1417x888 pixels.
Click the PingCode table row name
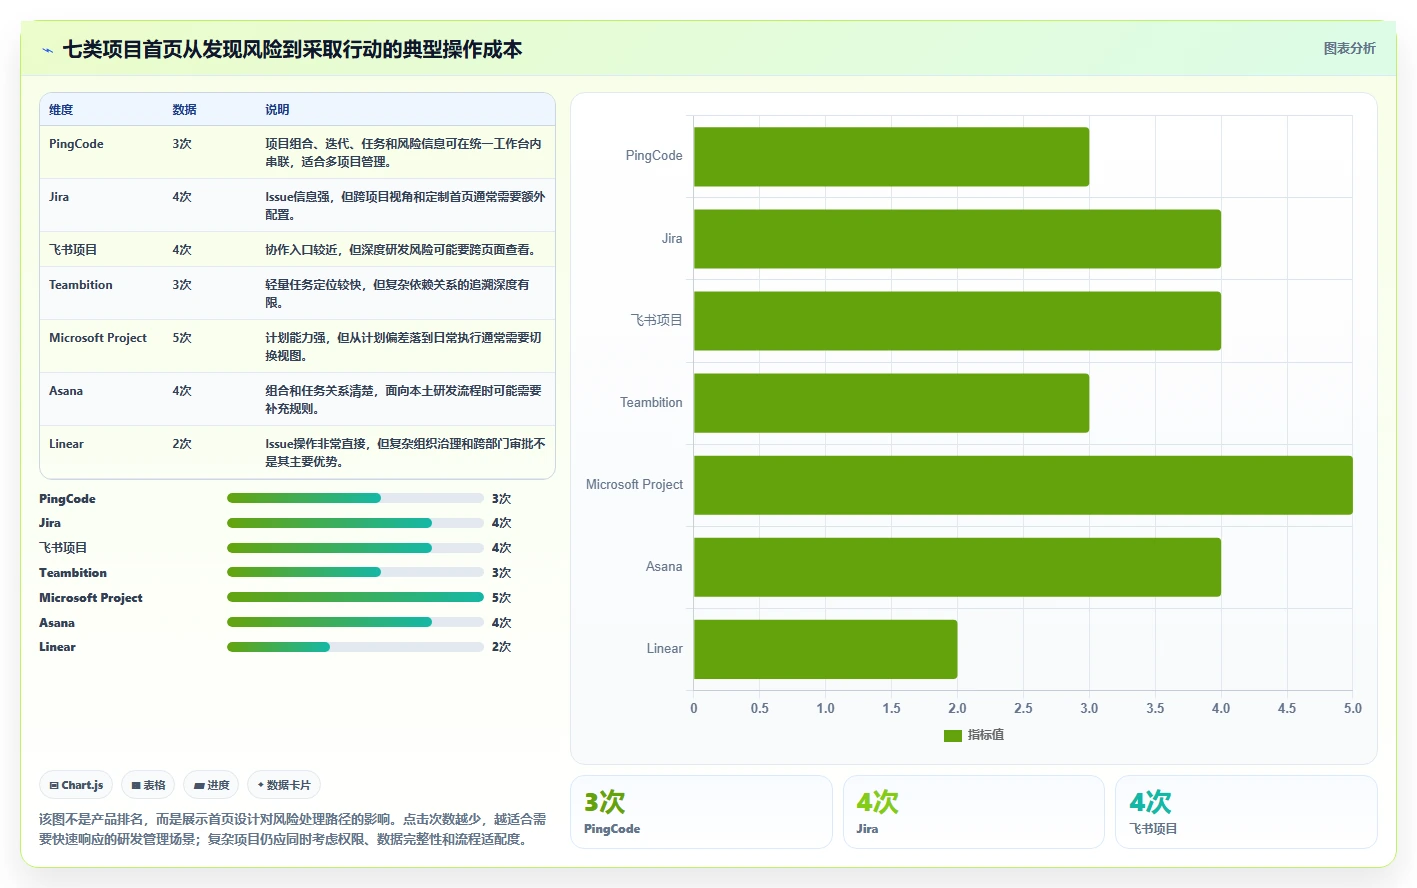pyautogui.click(x=76, y=144)
